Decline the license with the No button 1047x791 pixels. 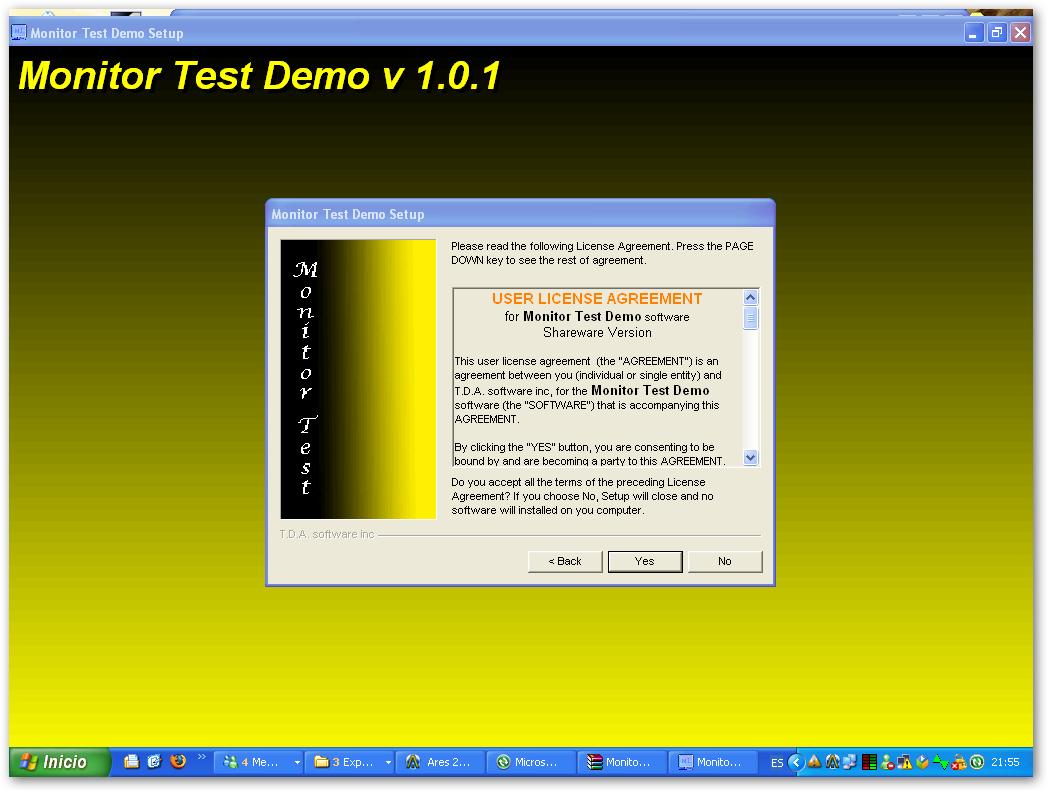[x=724, y=561]
